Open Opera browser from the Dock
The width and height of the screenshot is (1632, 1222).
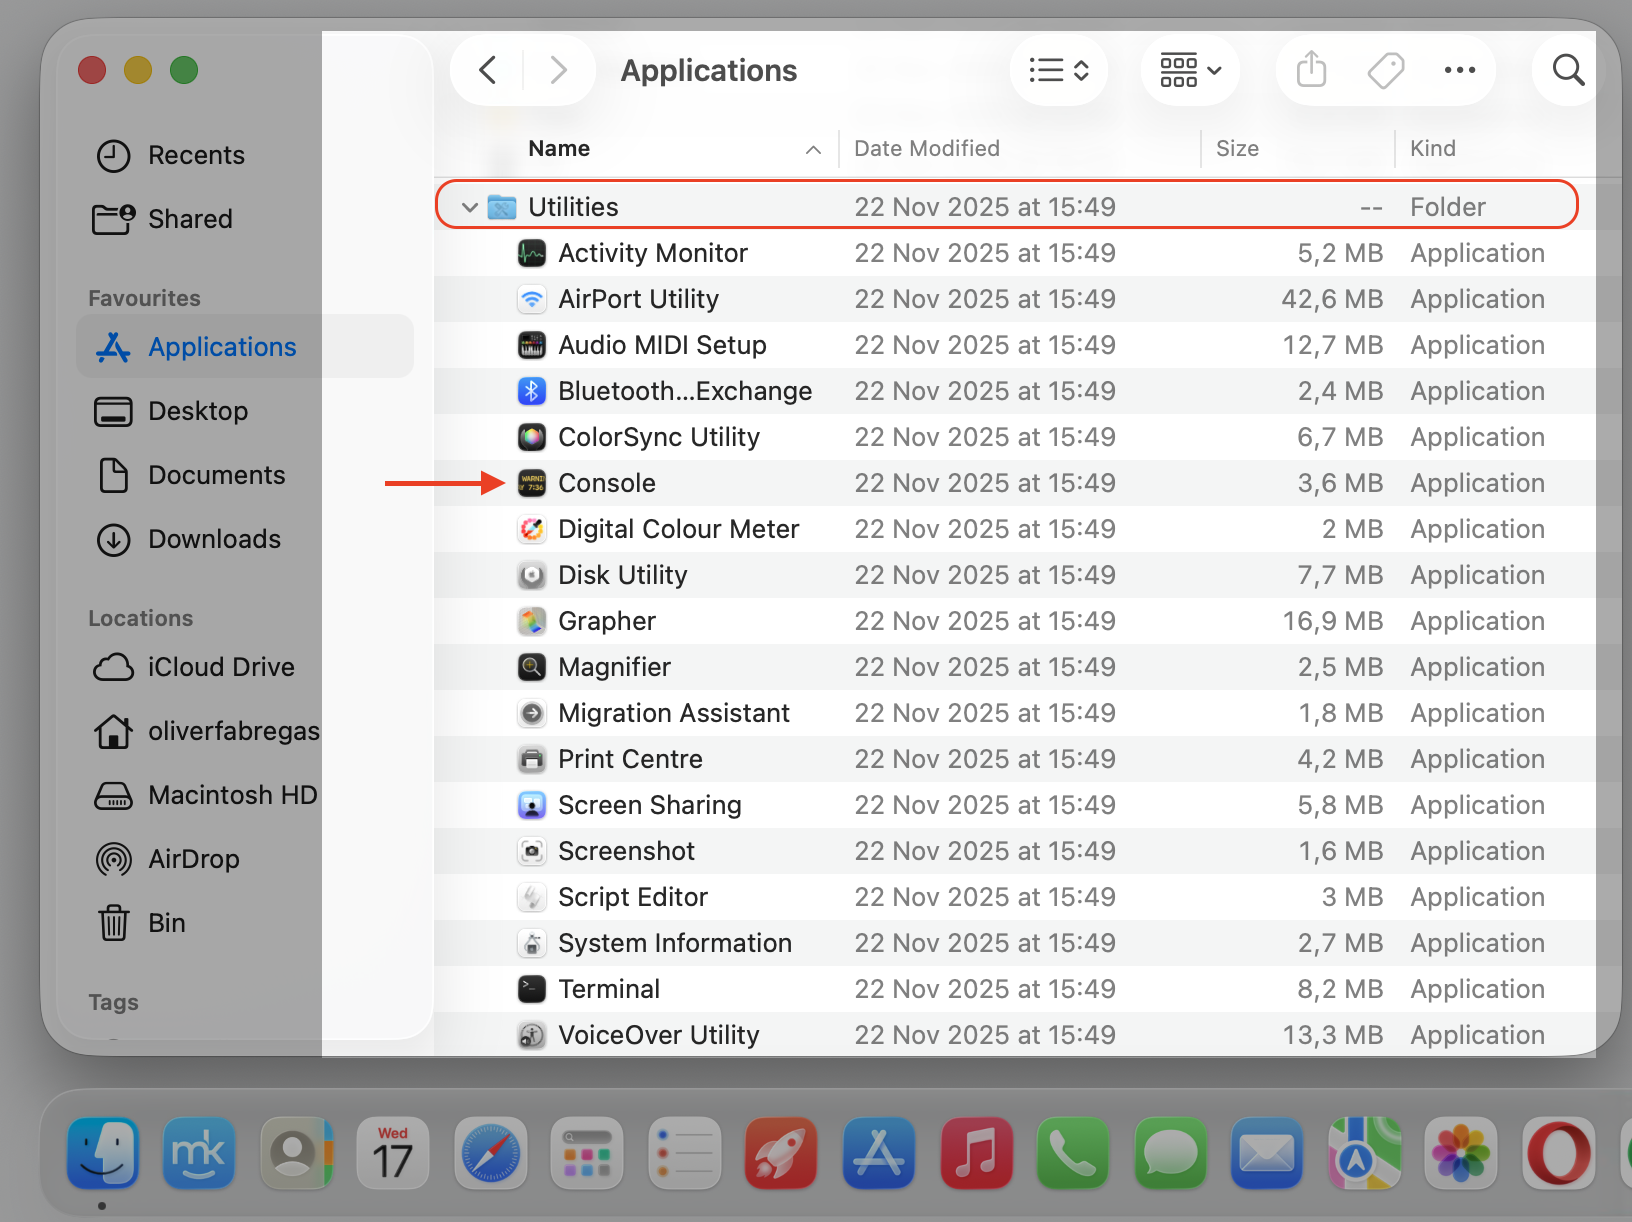coord(1559,1153)
